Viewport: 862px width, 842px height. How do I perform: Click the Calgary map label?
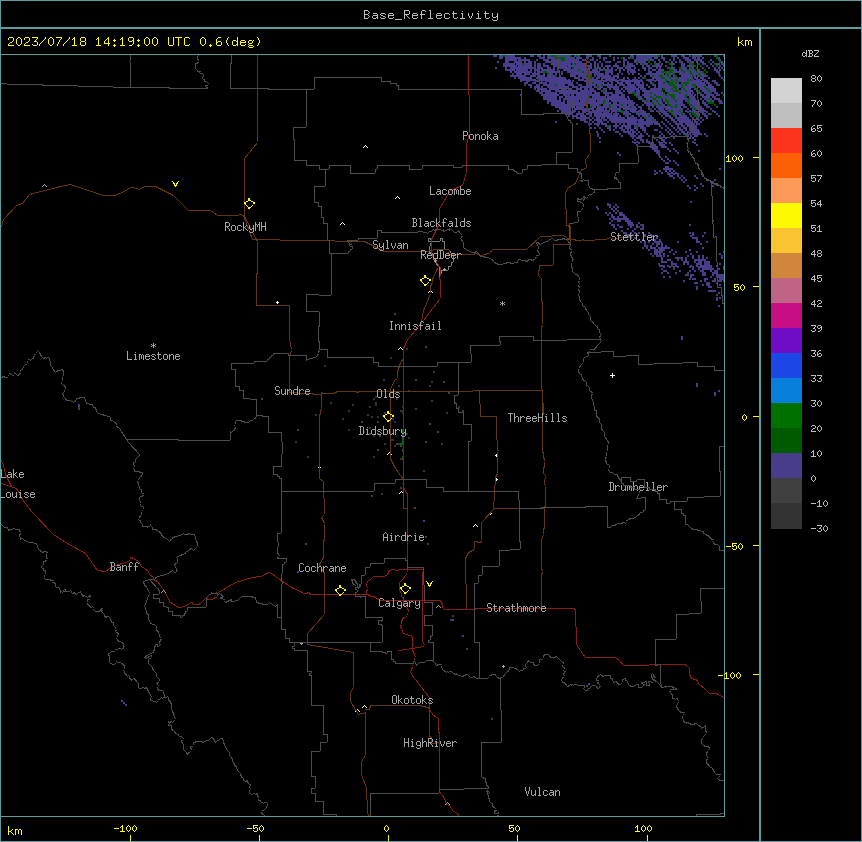click(x=399, y=603)
